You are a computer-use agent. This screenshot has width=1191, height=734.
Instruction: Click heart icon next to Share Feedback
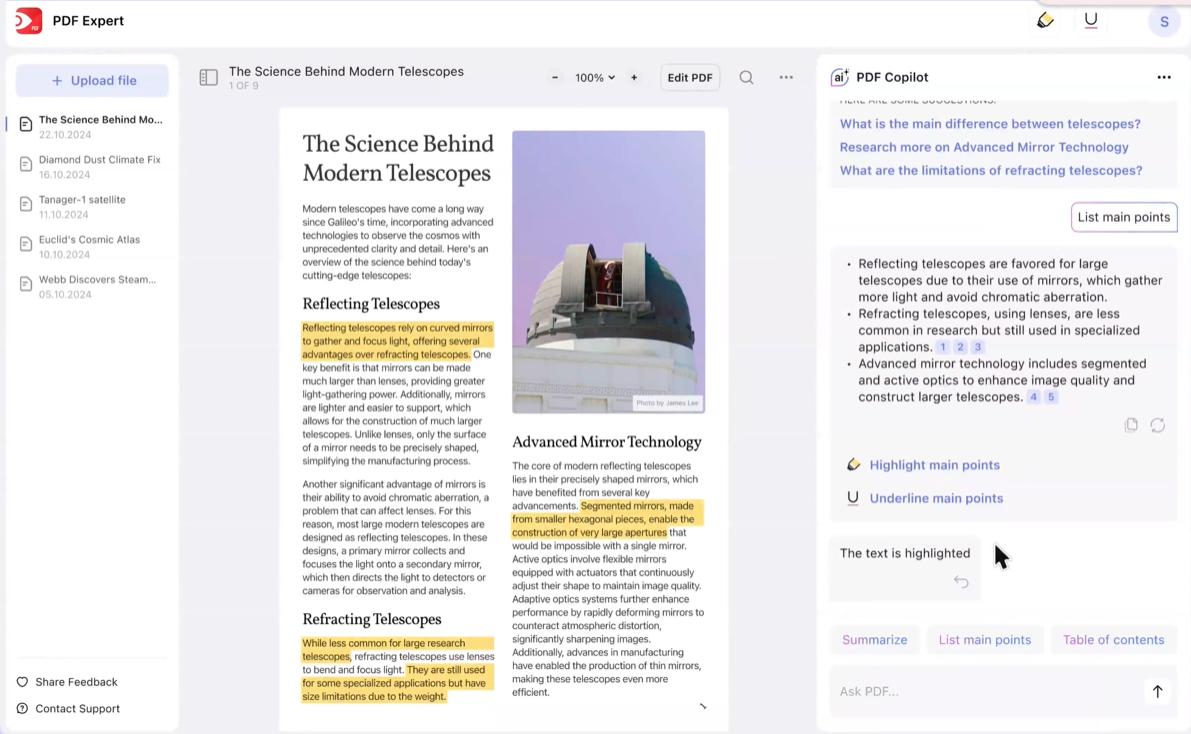tap(22, 682)
